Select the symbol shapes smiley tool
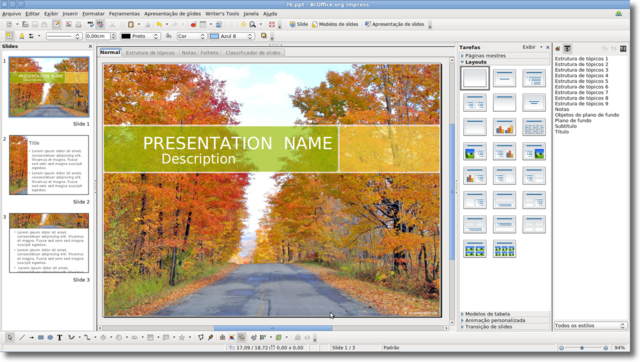This screenshot has width=640, height=362. click(119, 338)
